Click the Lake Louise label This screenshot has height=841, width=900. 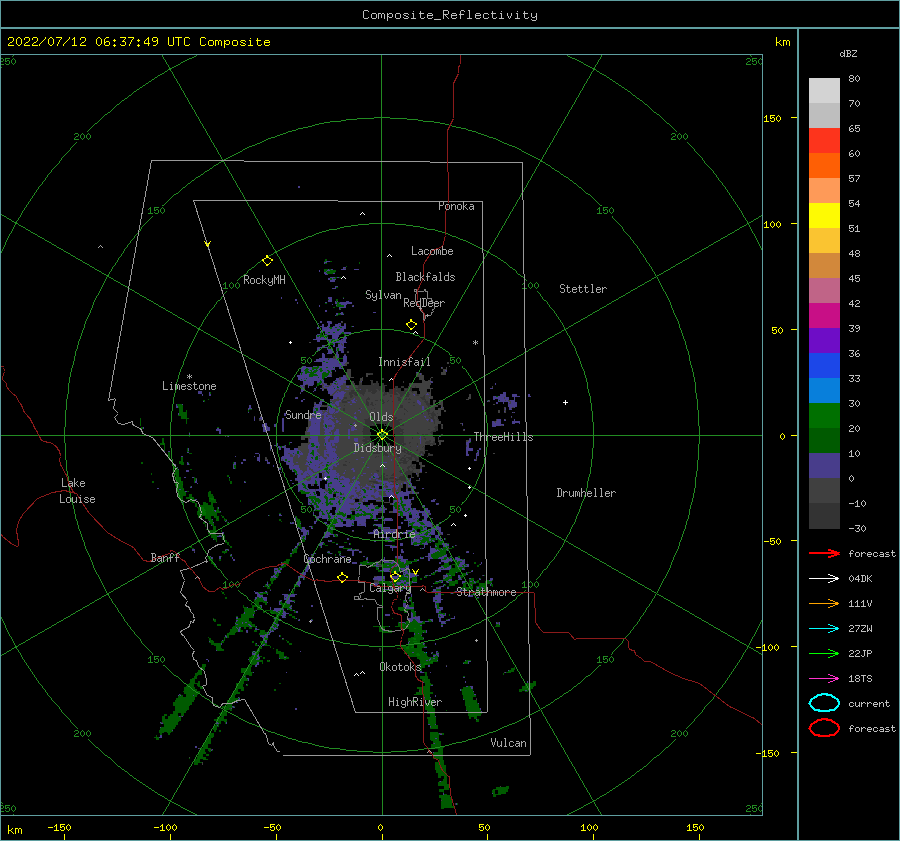[x=77, y=491]
